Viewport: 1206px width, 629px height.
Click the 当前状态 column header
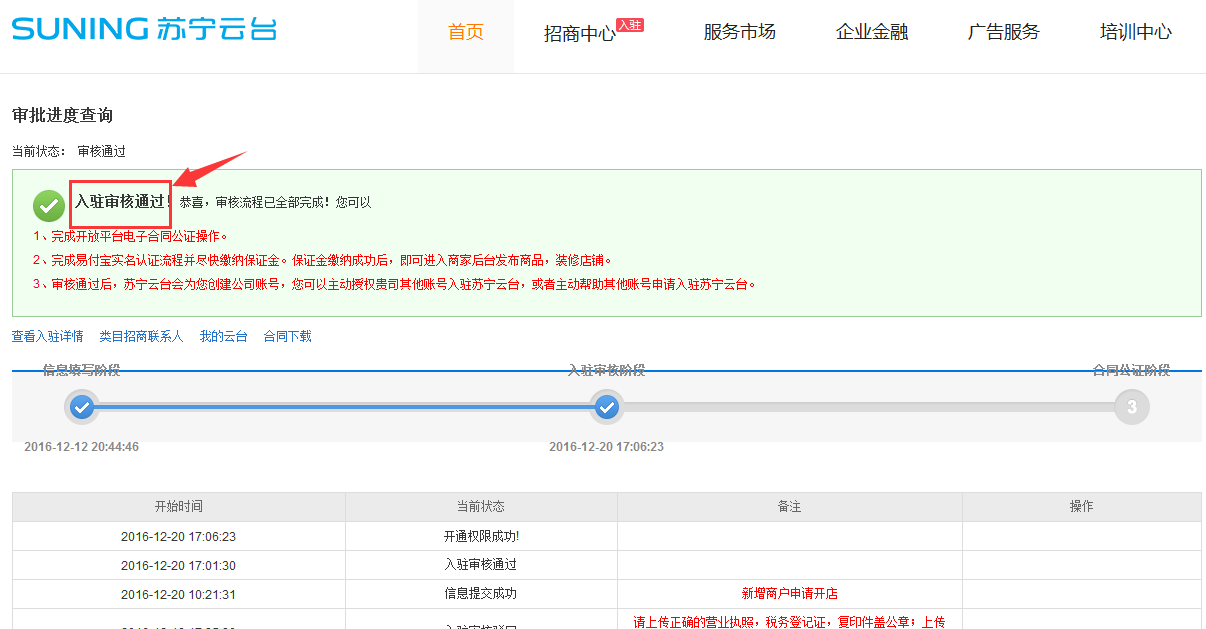pyautogui.click(x=481, y=507)
